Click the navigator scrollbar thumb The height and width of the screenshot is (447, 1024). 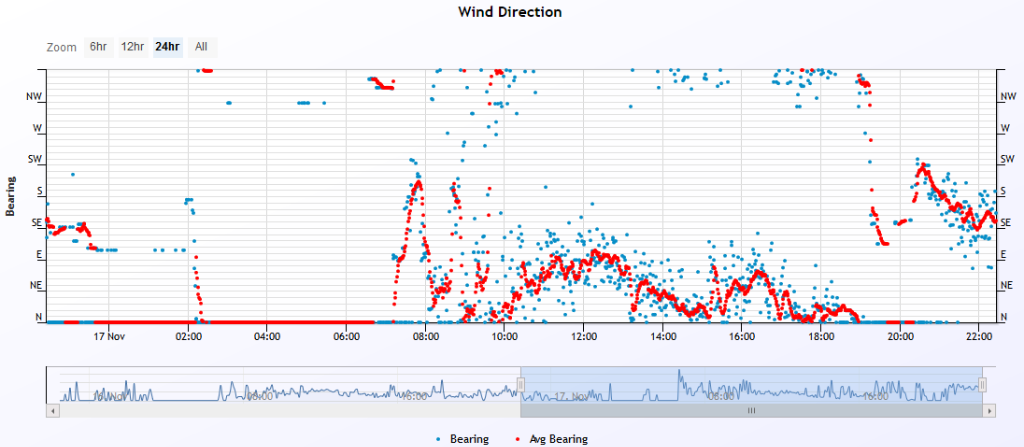(752, 411)
